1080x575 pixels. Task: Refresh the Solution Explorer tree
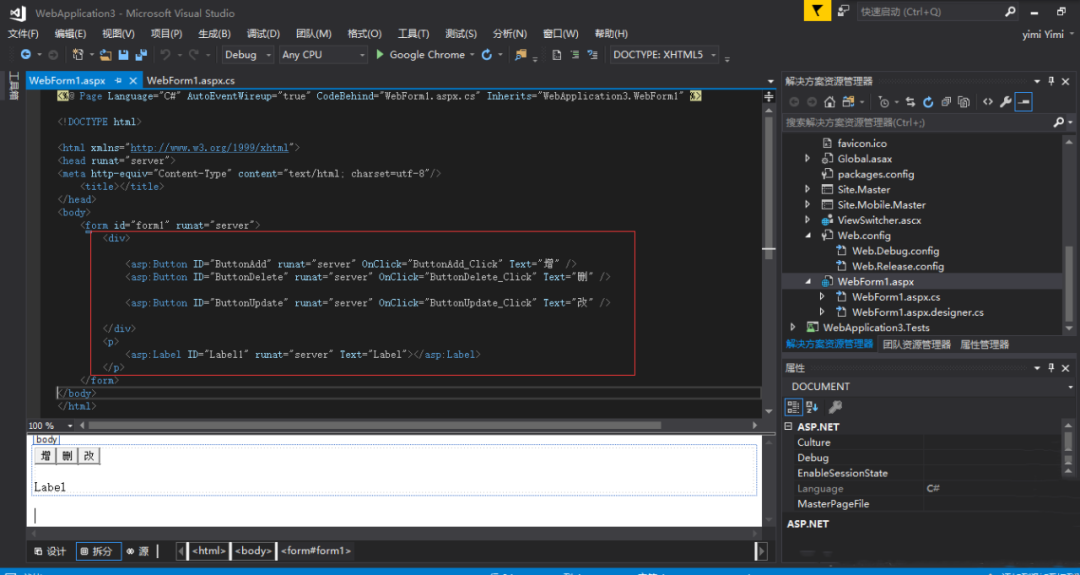tap(928, 102)
